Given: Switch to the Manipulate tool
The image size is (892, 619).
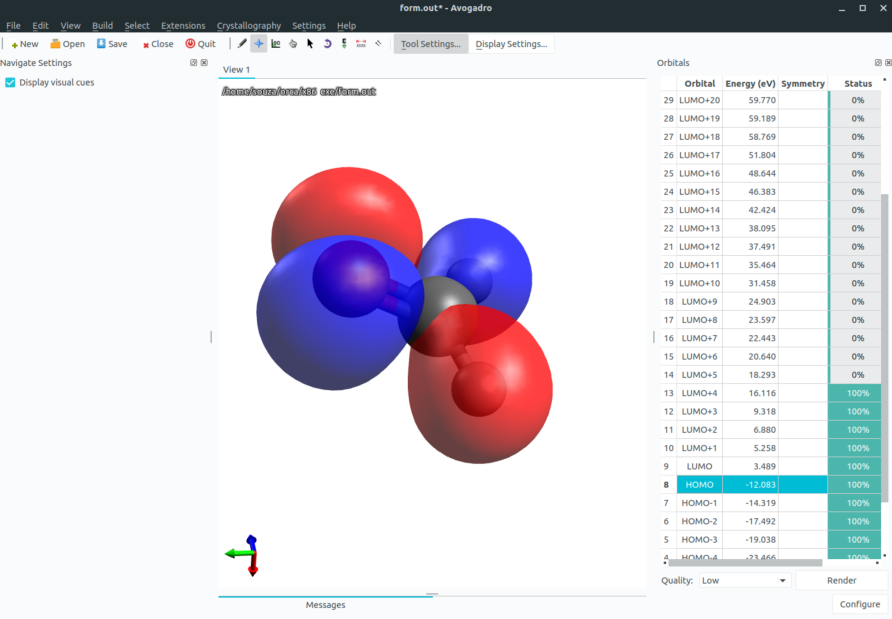Looking at the screenshot, I should [292, 43].
